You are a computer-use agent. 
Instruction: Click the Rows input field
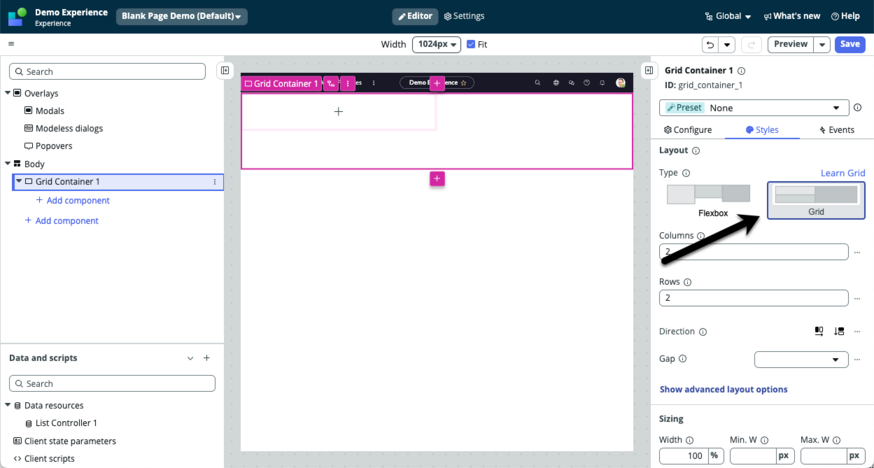(754, 298)
